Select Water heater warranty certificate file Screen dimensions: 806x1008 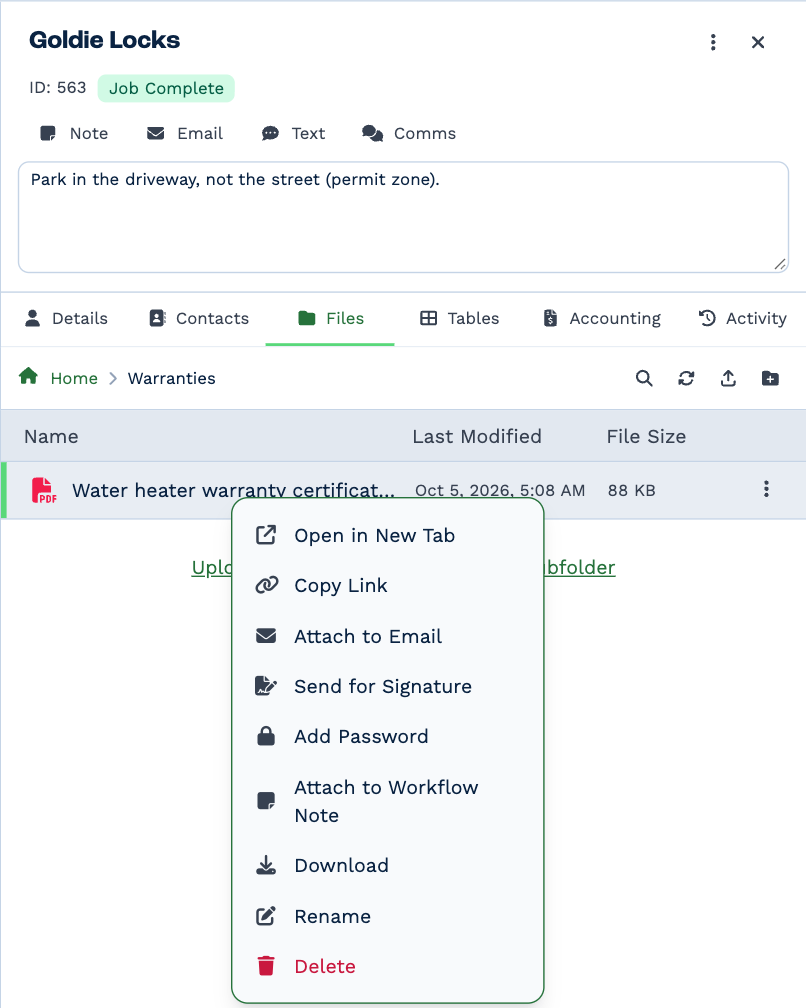pos(233,490)
